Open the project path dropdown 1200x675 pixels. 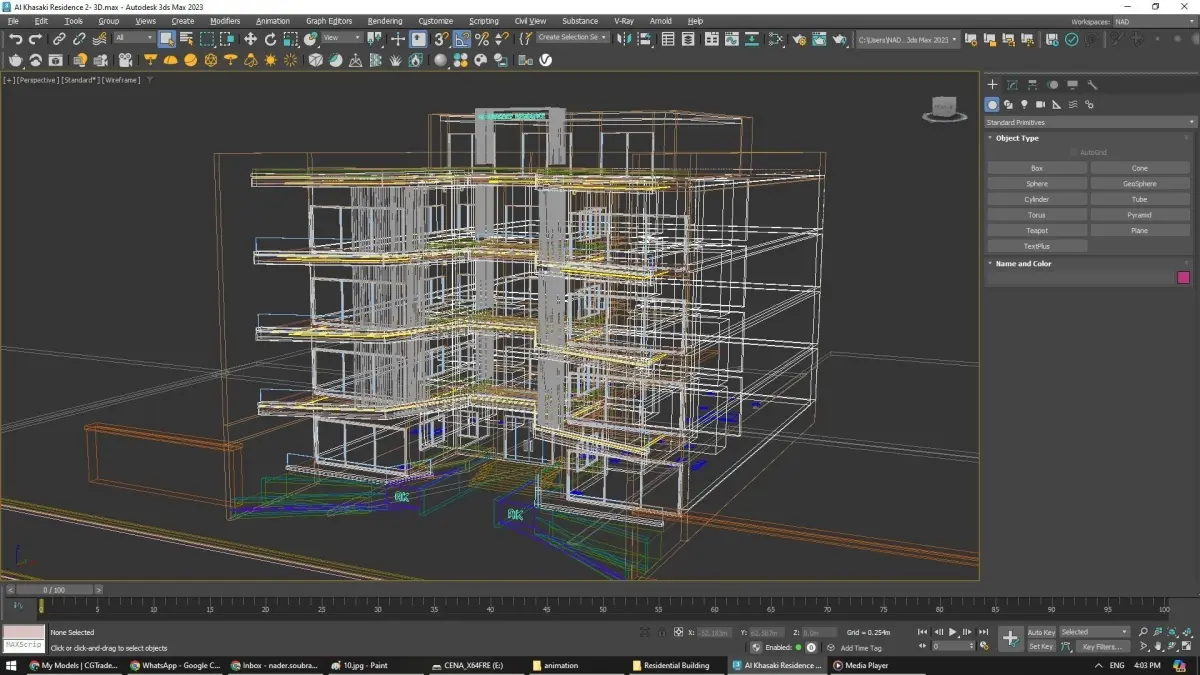[x=907, y=39]
